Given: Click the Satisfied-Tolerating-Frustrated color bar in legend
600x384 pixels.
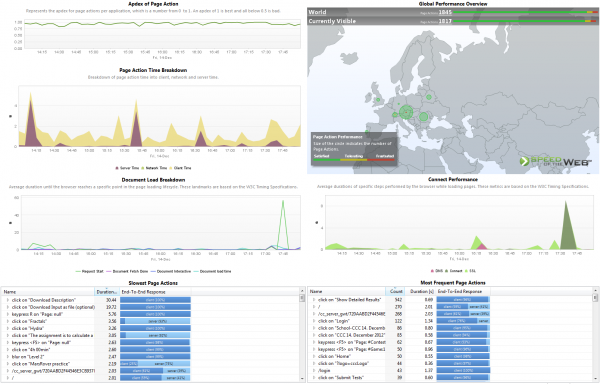Looking at the screenshot, I should [354, 160].
